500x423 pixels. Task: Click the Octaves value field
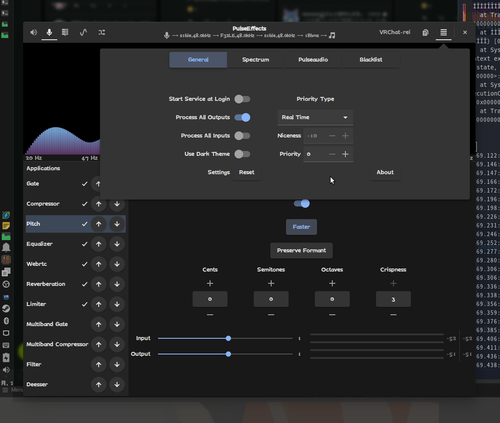click(332, 299)
